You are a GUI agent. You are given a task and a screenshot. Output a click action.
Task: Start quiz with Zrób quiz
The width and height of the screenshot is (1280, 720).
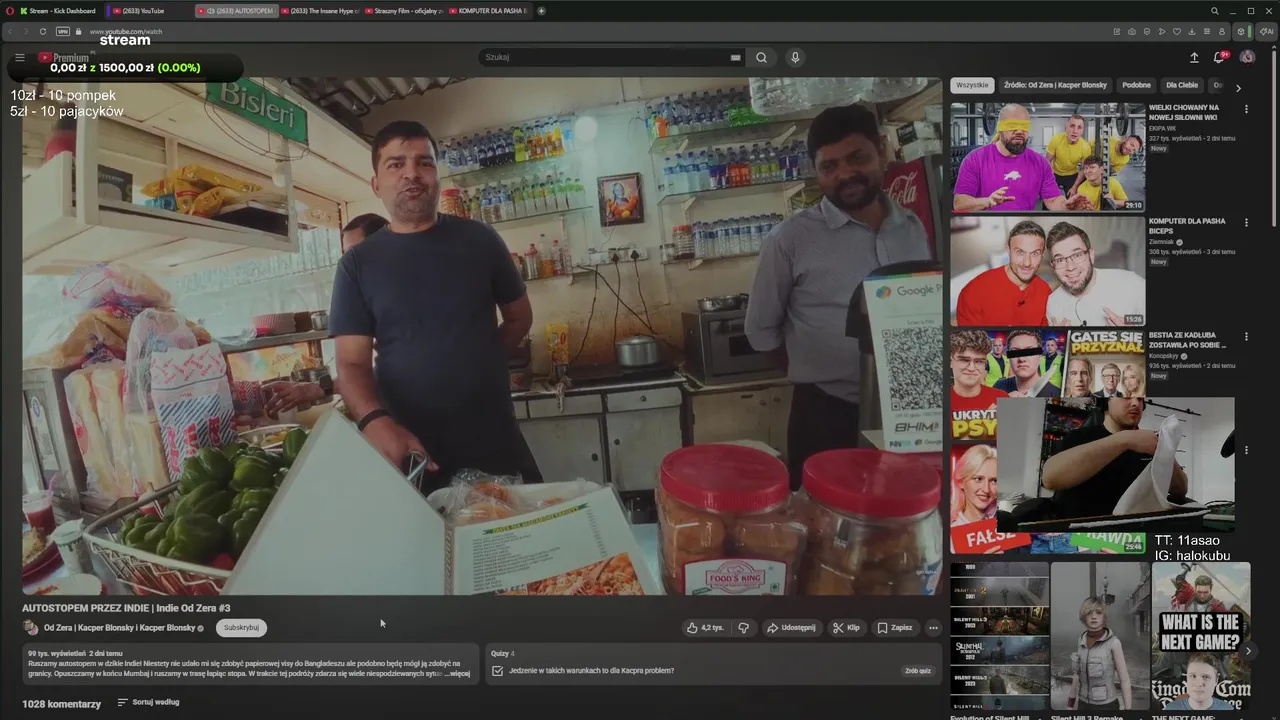(x=917, y=671)
